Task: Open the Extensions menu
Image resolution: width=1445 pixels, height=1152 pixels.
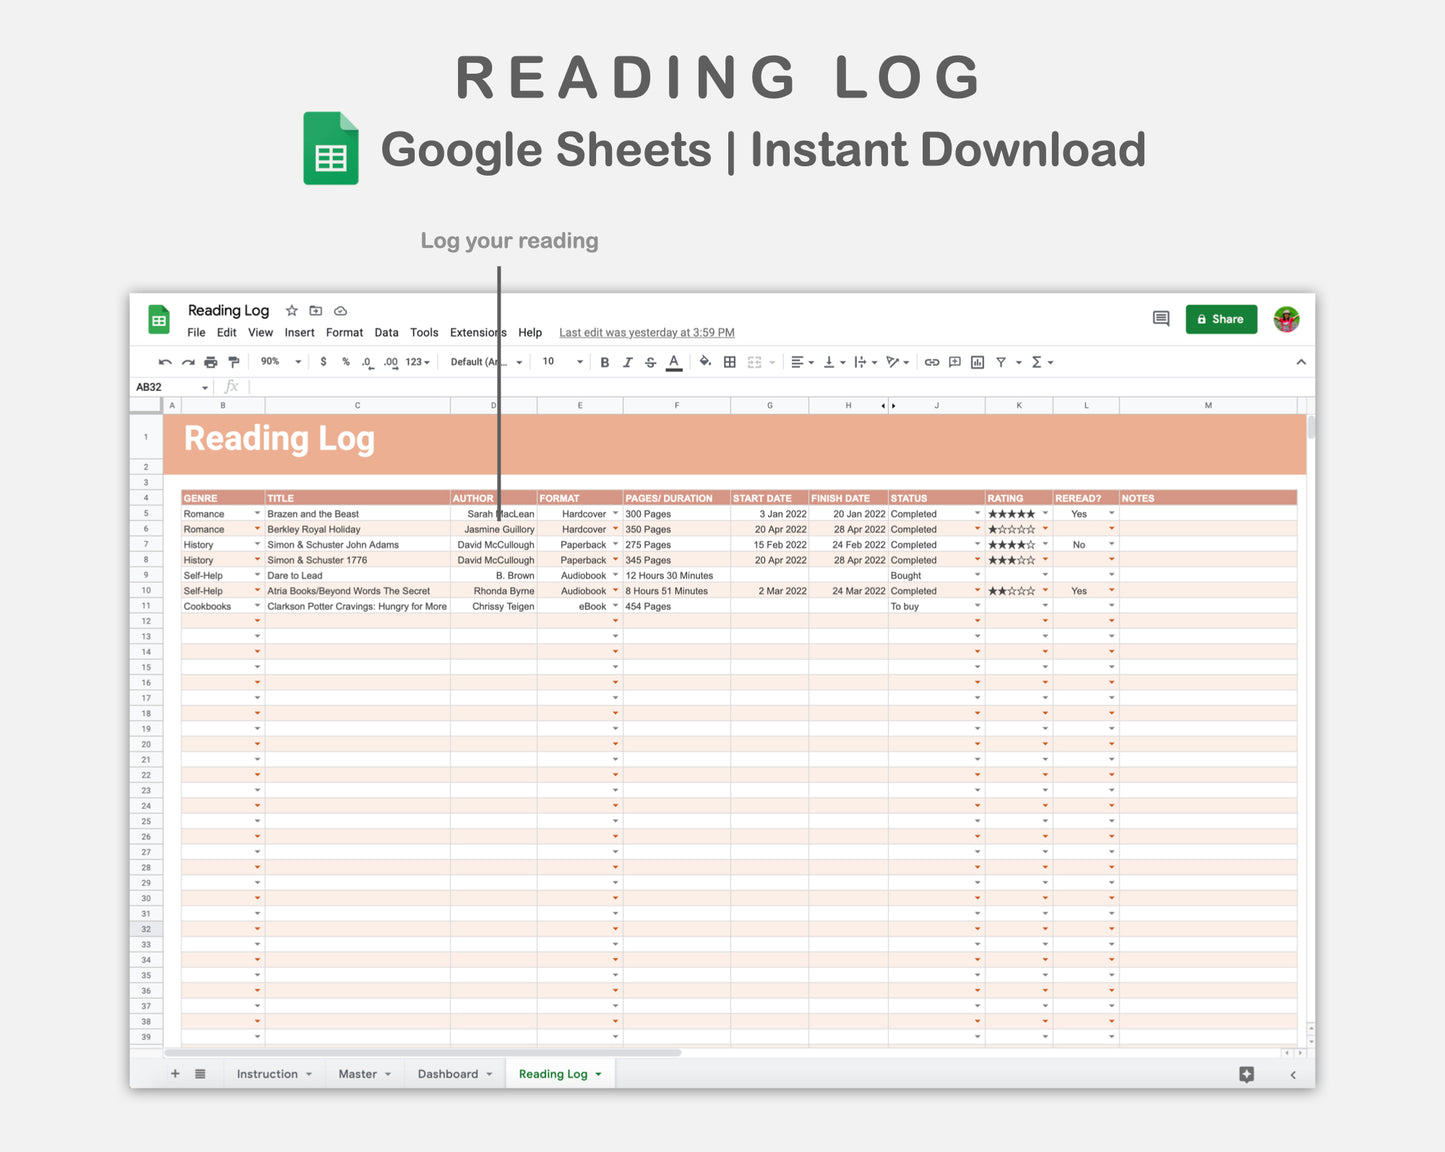Action: 477,332
